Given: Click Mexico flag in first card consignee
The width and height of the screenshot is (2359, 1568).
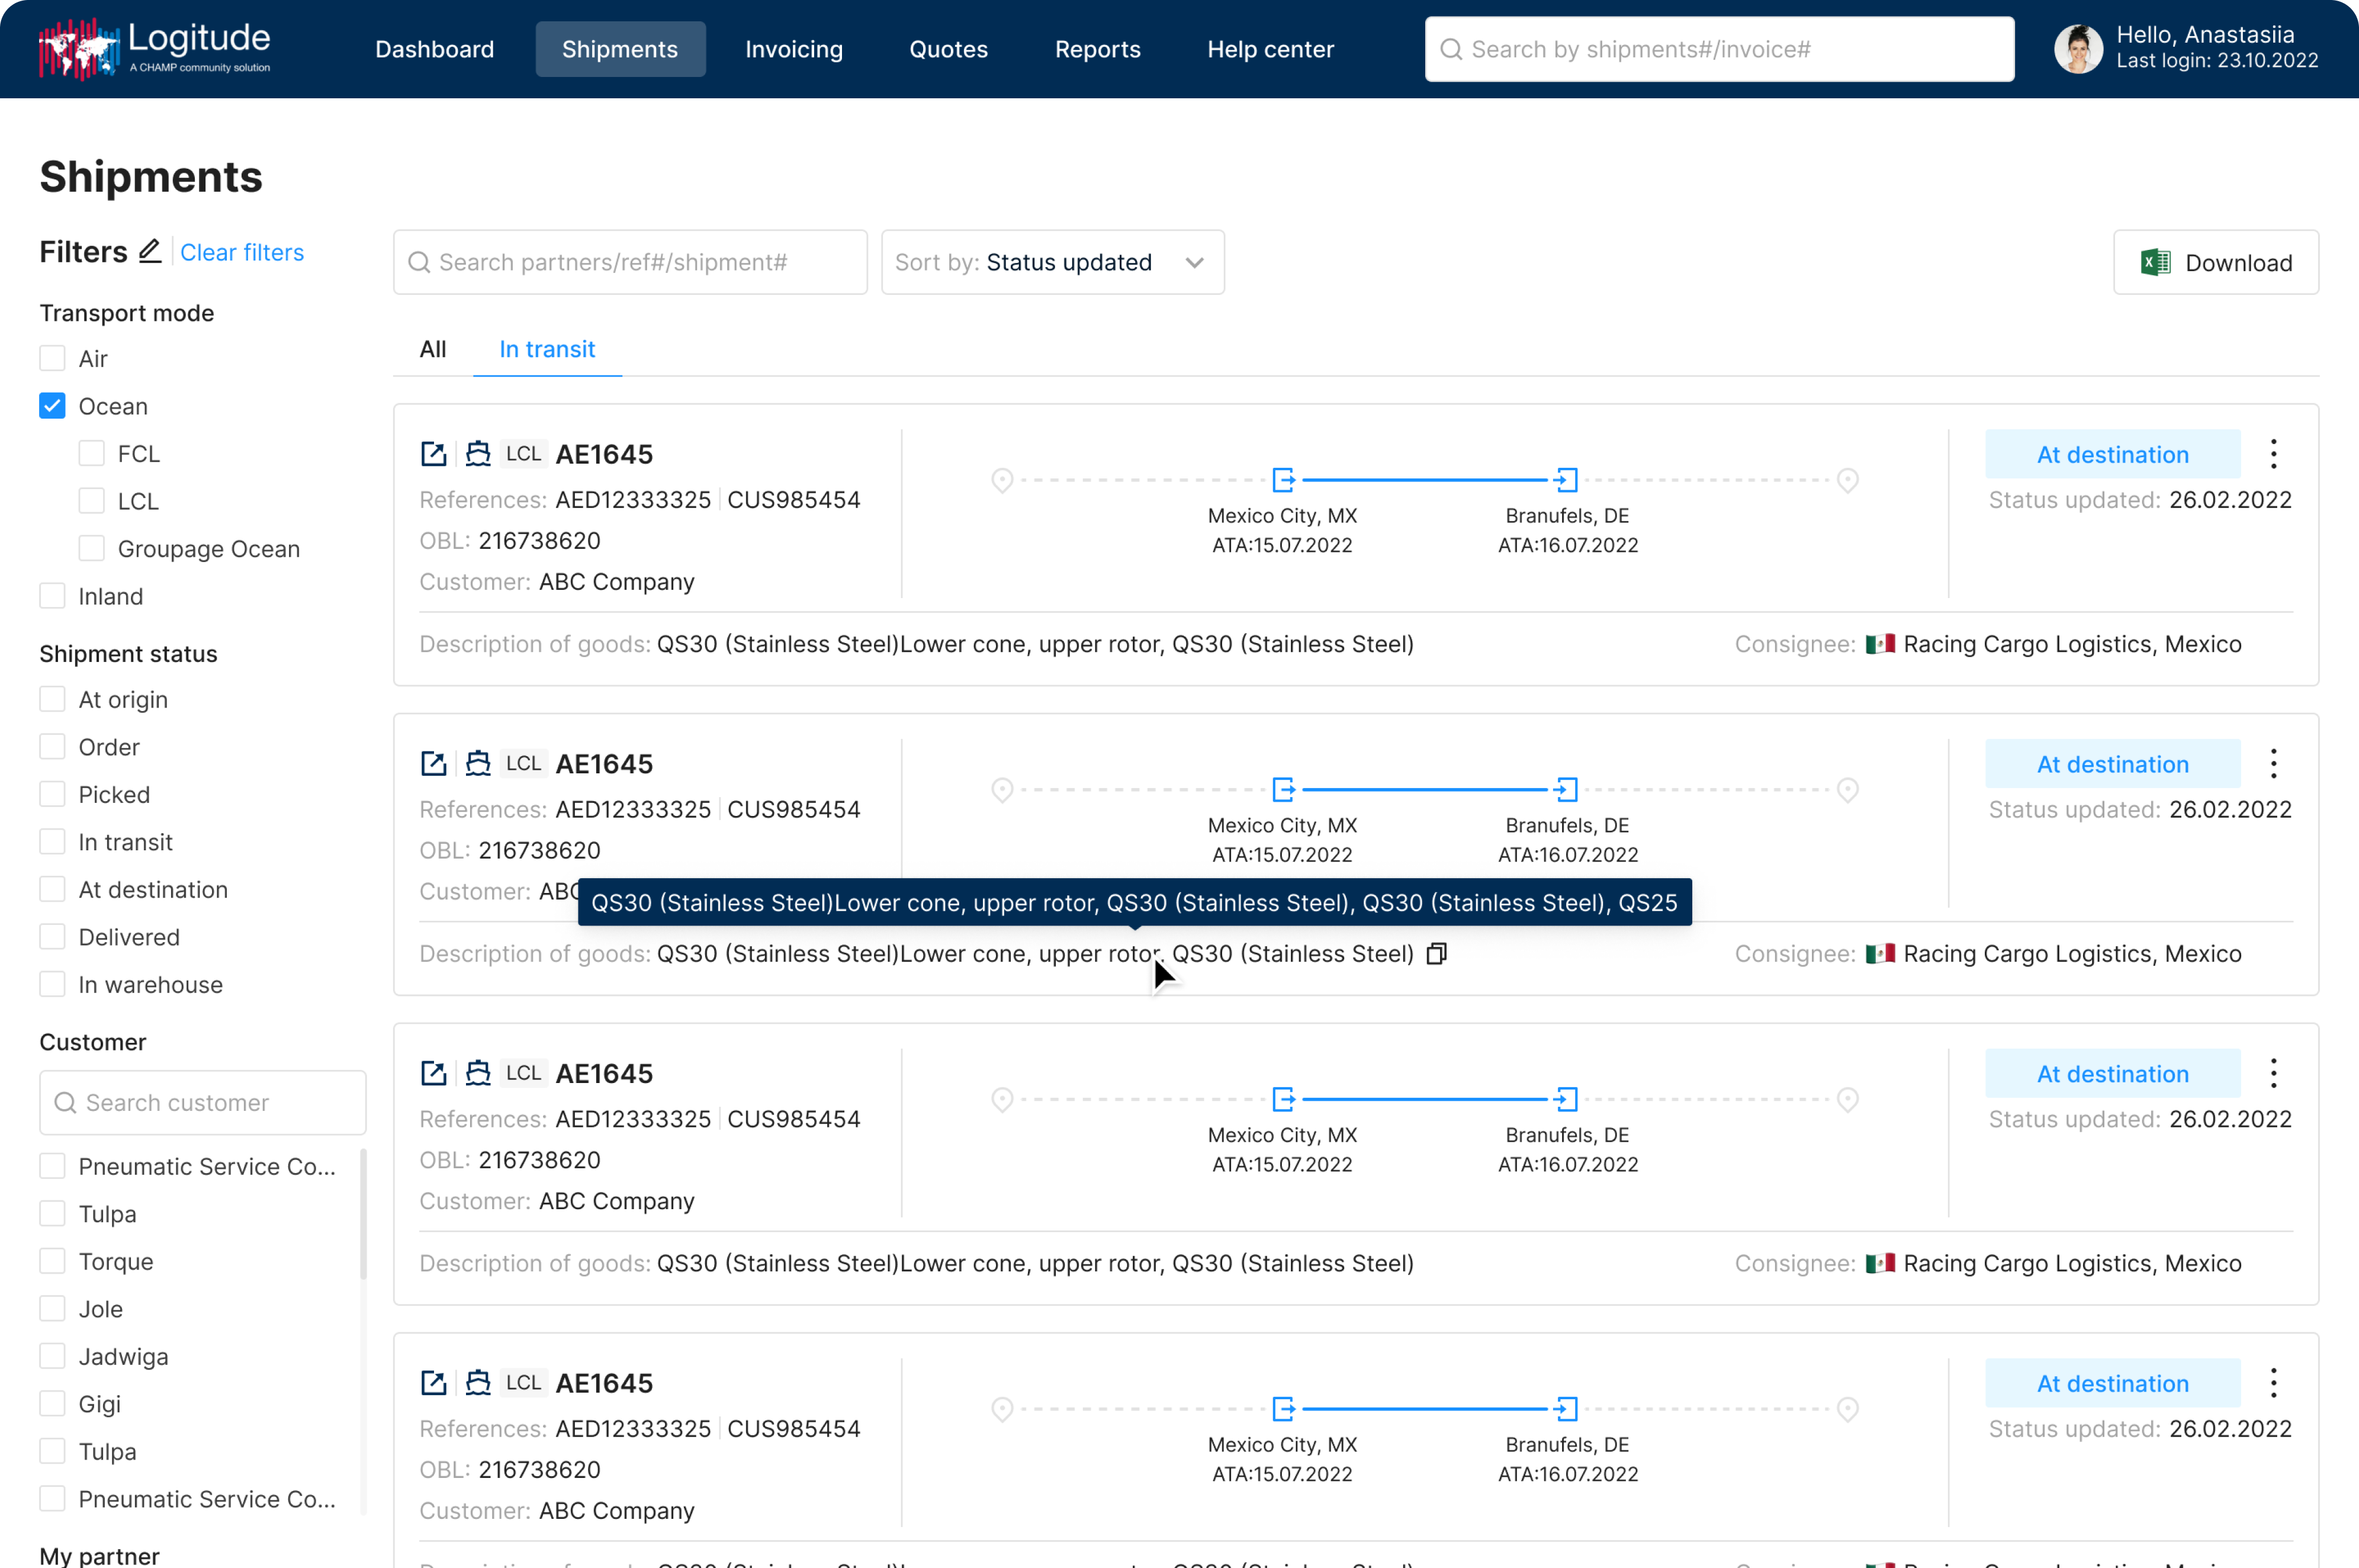Looking at the screenshot, I should [1880, 644].
